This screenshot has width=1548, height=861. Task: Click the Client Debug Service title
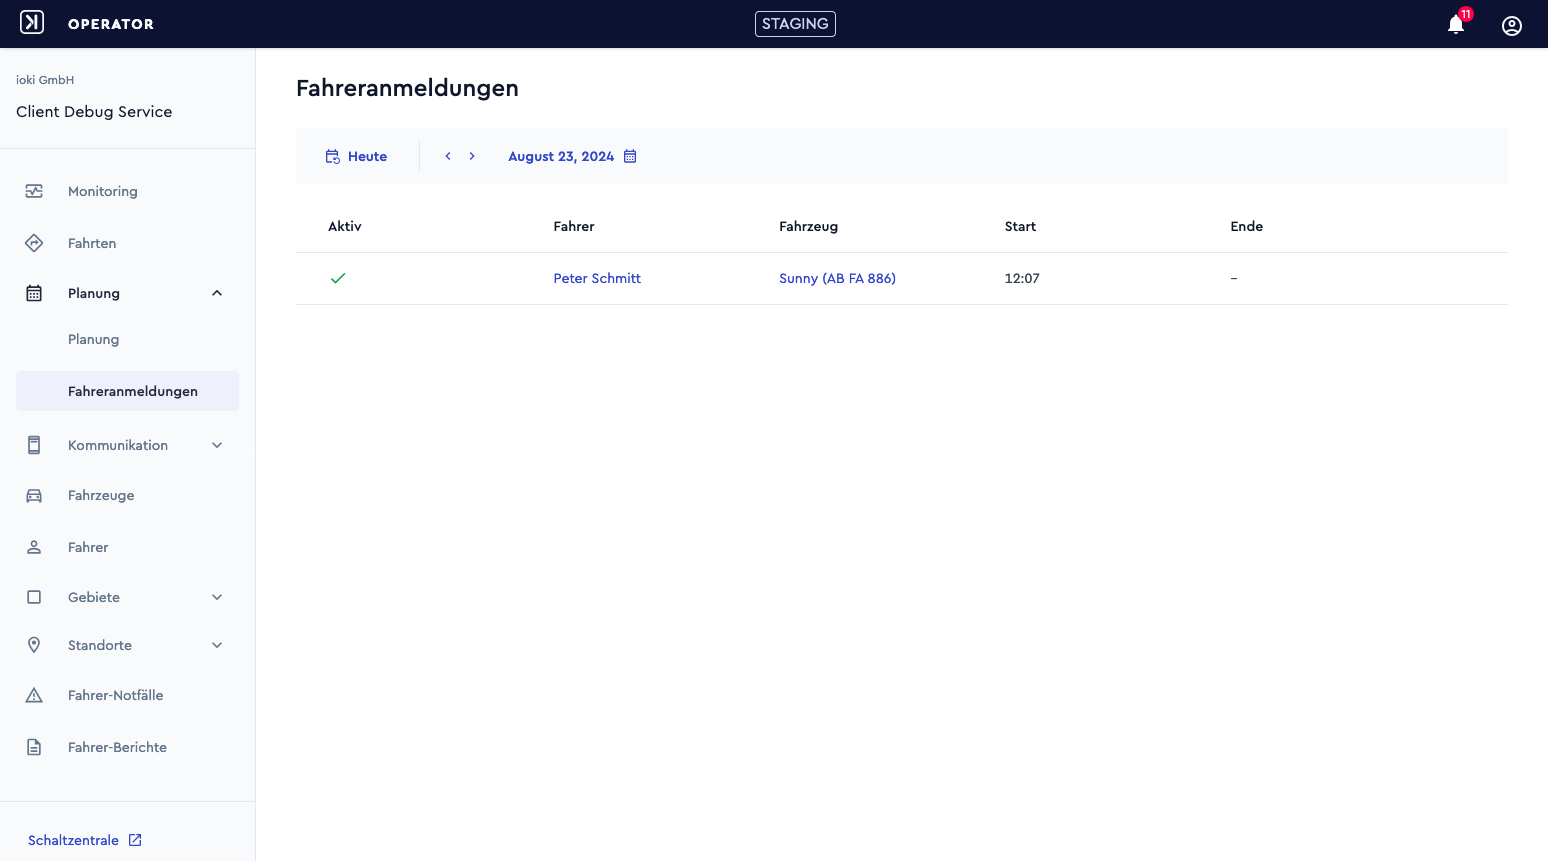(x=94, y=112)
